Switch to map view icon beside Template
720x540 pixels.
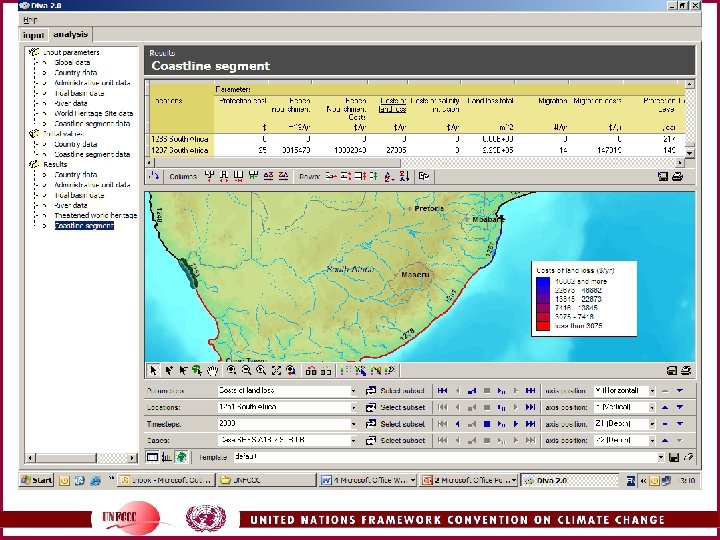click(x=181, y=457)
